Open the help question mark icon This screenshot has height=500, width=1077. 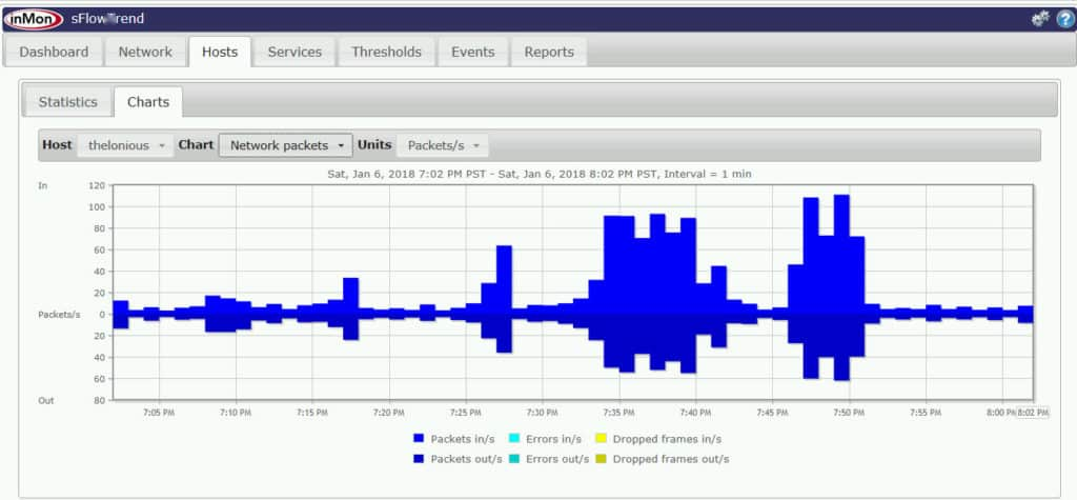[1064, 19]
